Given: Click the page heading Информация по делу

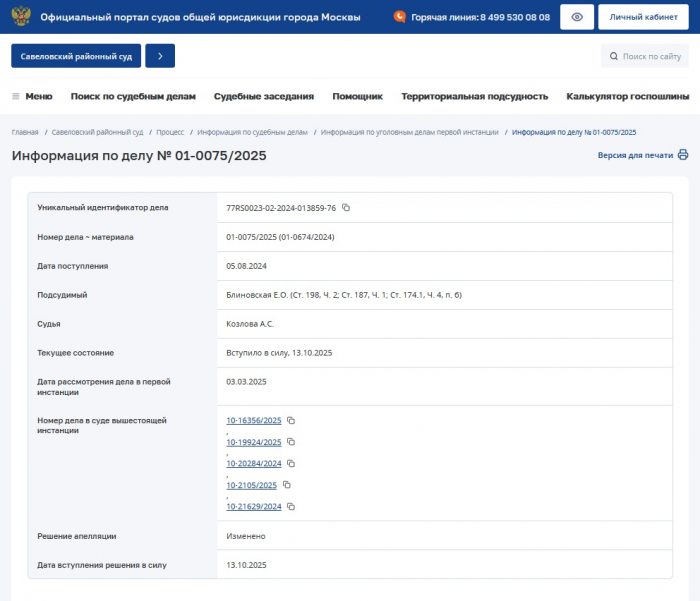Looking at the screenshot, I should click(139, 155).
